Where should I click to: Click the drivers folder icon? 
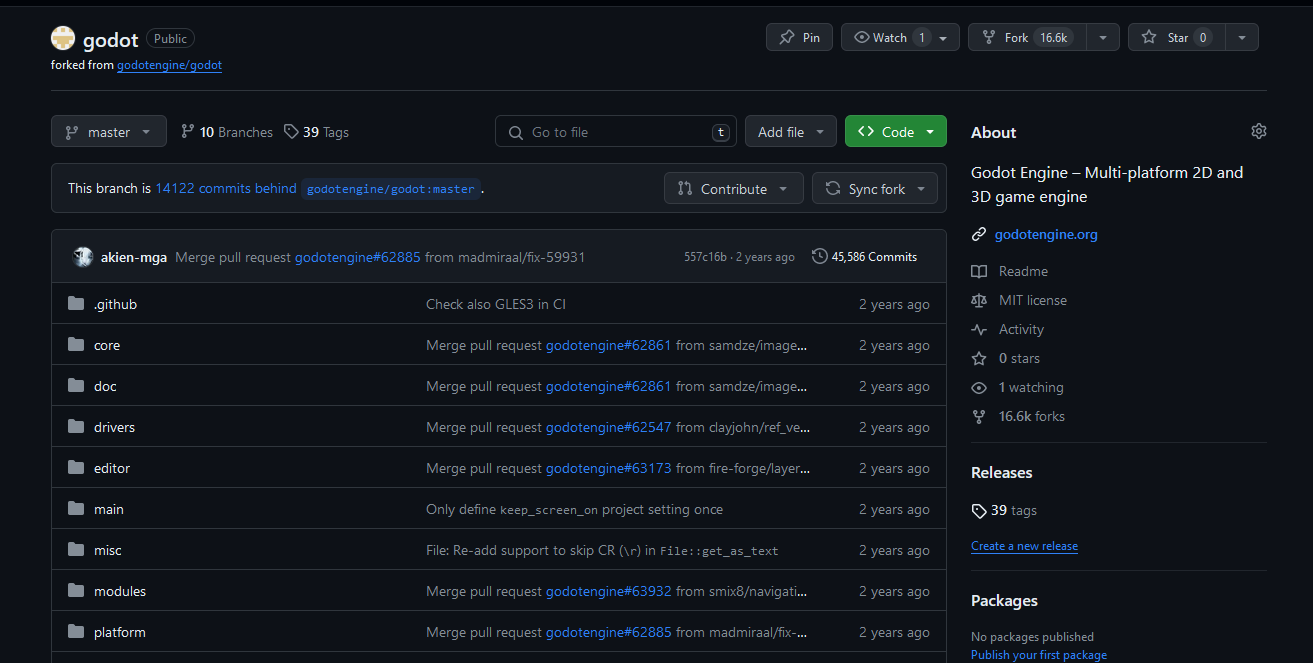pyautogui.click(x=76, y=427)
